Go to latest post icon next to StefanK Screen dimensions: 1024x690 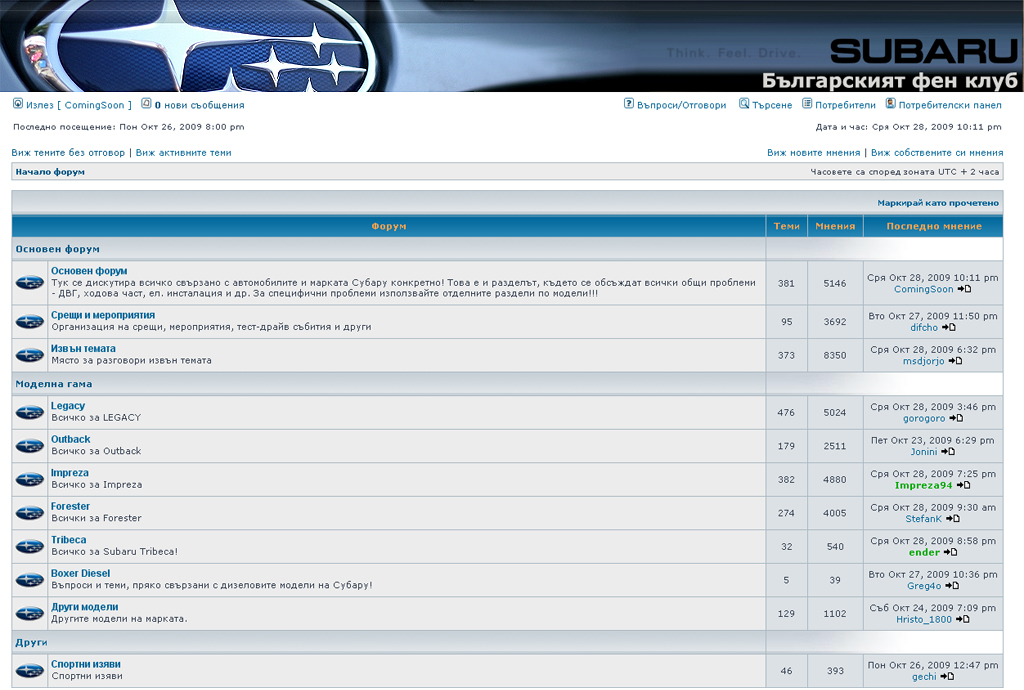[953, 519]
